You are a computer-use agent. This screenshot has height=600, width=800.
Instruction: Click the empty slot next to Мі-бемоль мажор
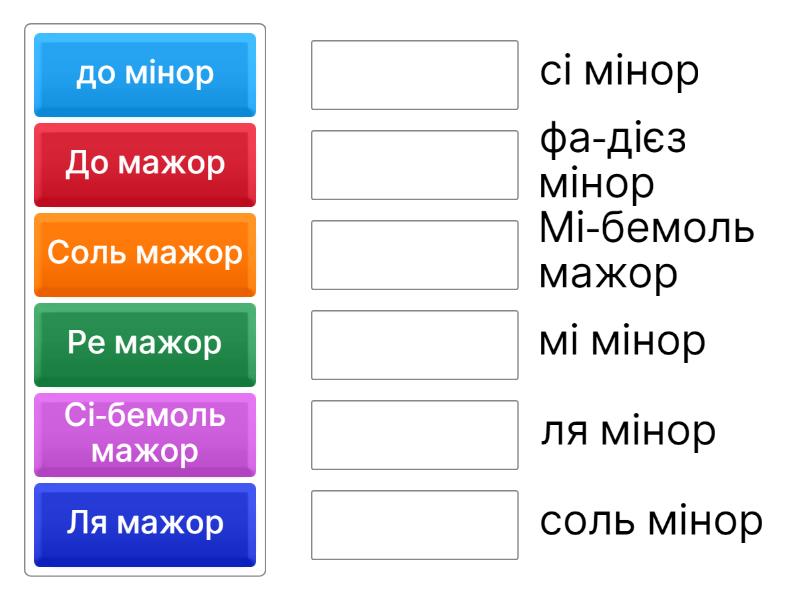[414, 254]
